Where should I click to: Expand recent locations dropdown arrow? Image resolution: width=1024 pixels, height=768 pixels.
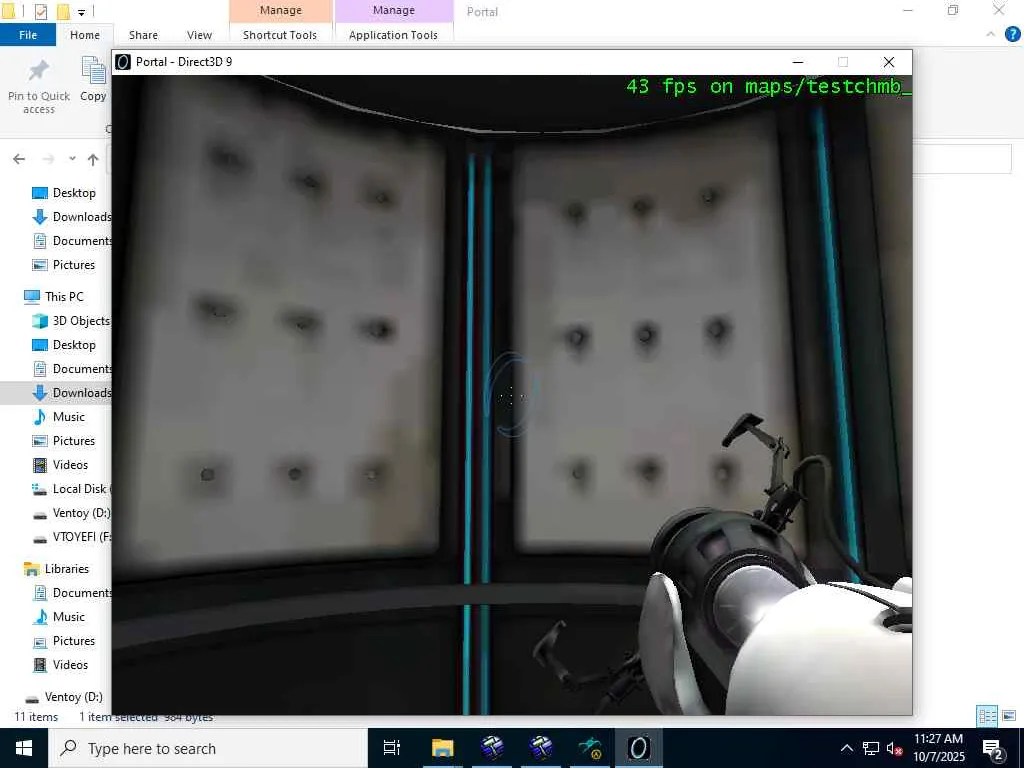72,159
